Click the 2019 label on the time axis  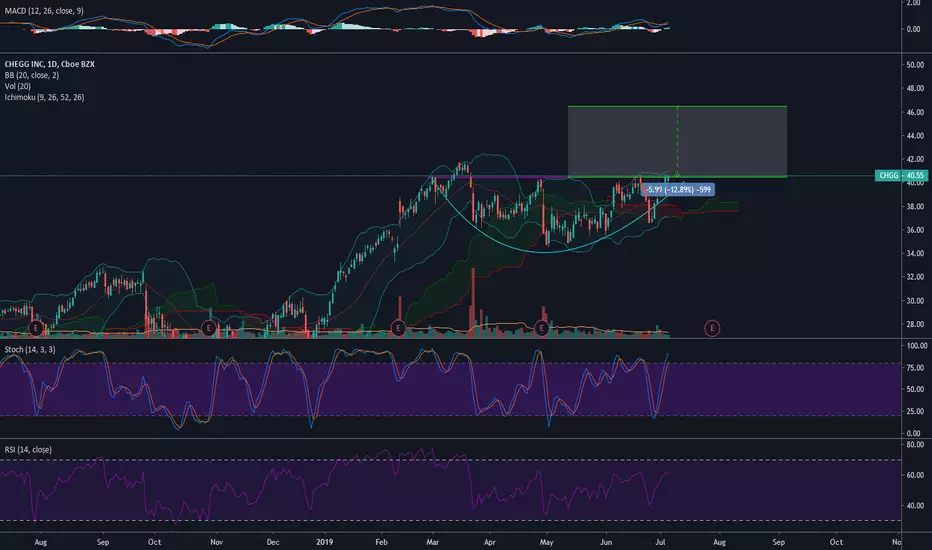325,542
